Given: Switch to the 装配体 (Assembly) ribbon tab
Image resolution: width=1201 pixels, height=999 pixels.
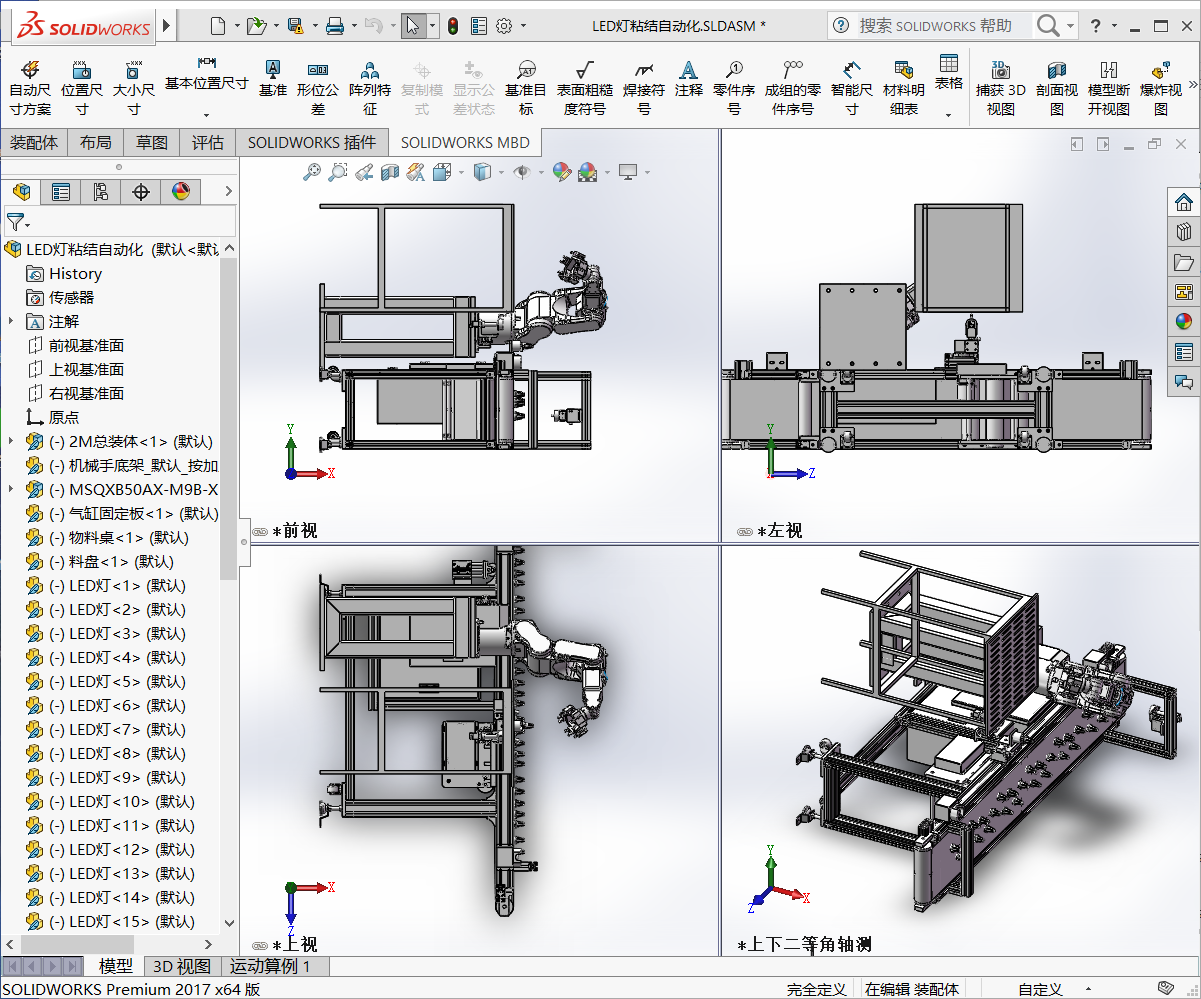Looking at the screenshot, I should [x=34, y=142].
